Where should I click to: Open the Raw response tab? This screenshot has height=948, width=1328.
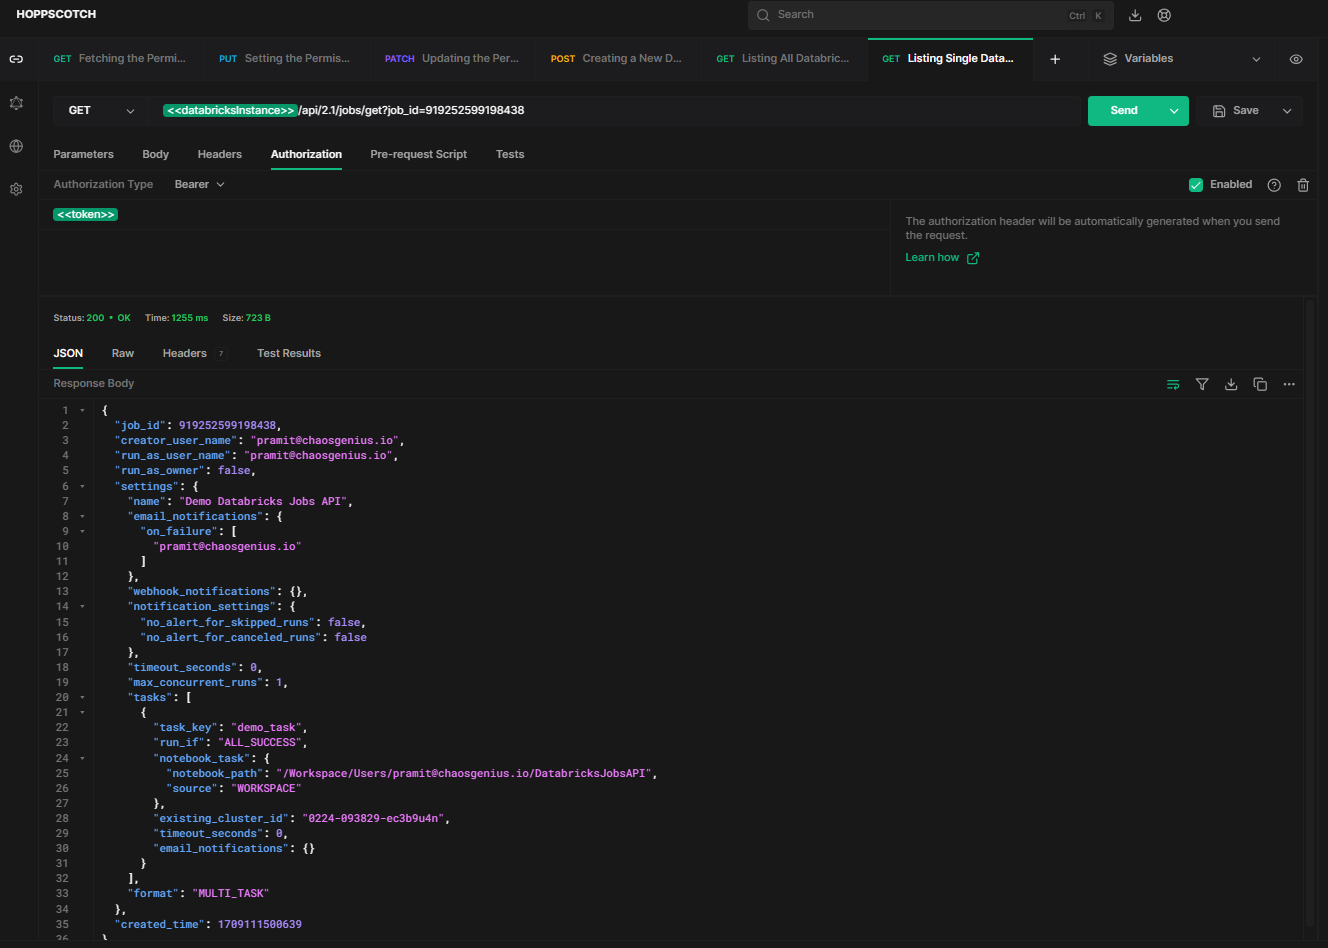pos(122,353)
